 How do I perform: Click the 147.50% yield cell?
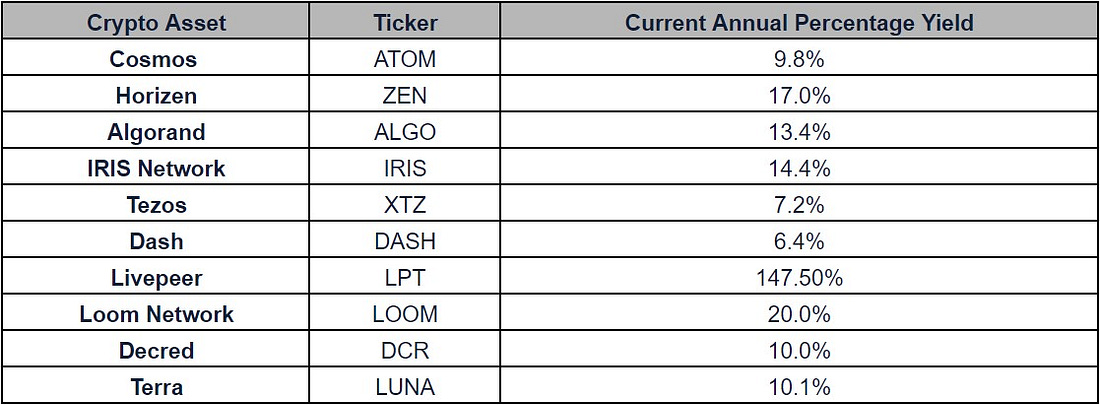click(799, 278)
